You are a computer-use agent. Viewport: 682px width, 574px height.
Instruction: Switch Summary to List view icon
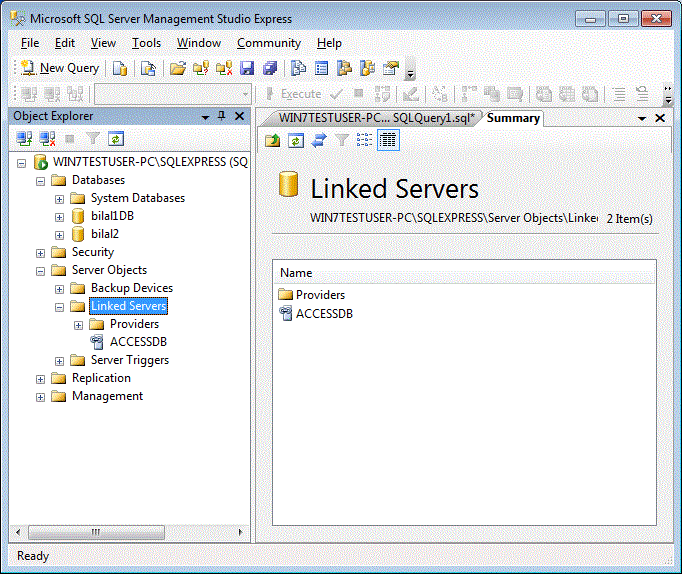click(364, 140)
